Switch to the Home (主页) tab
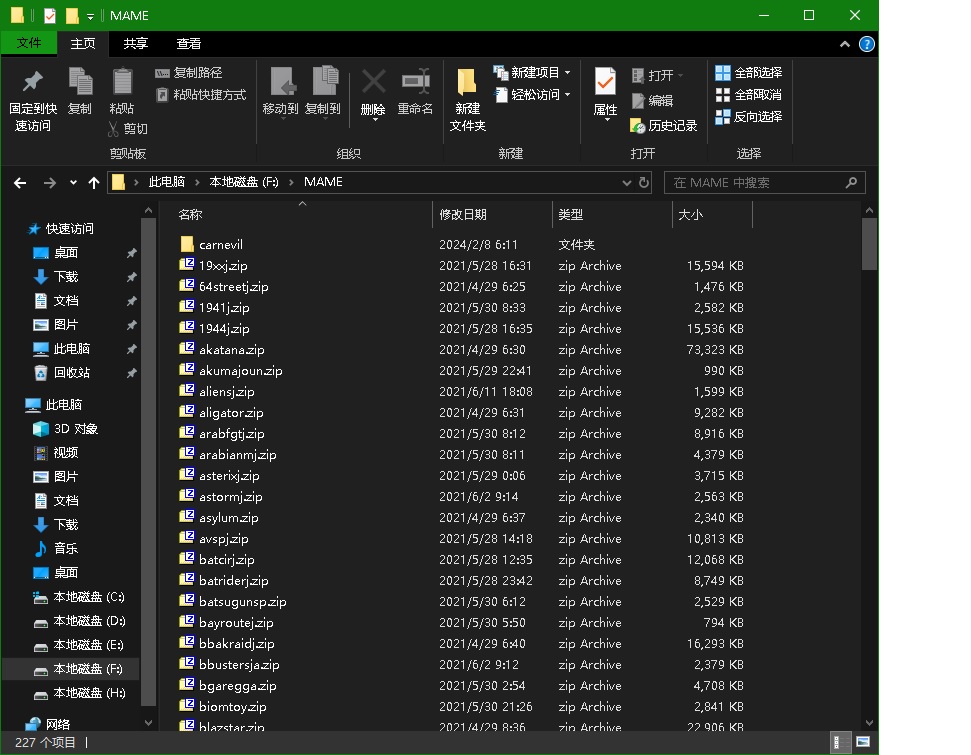 pyautogui.click(x=82, y=43)
